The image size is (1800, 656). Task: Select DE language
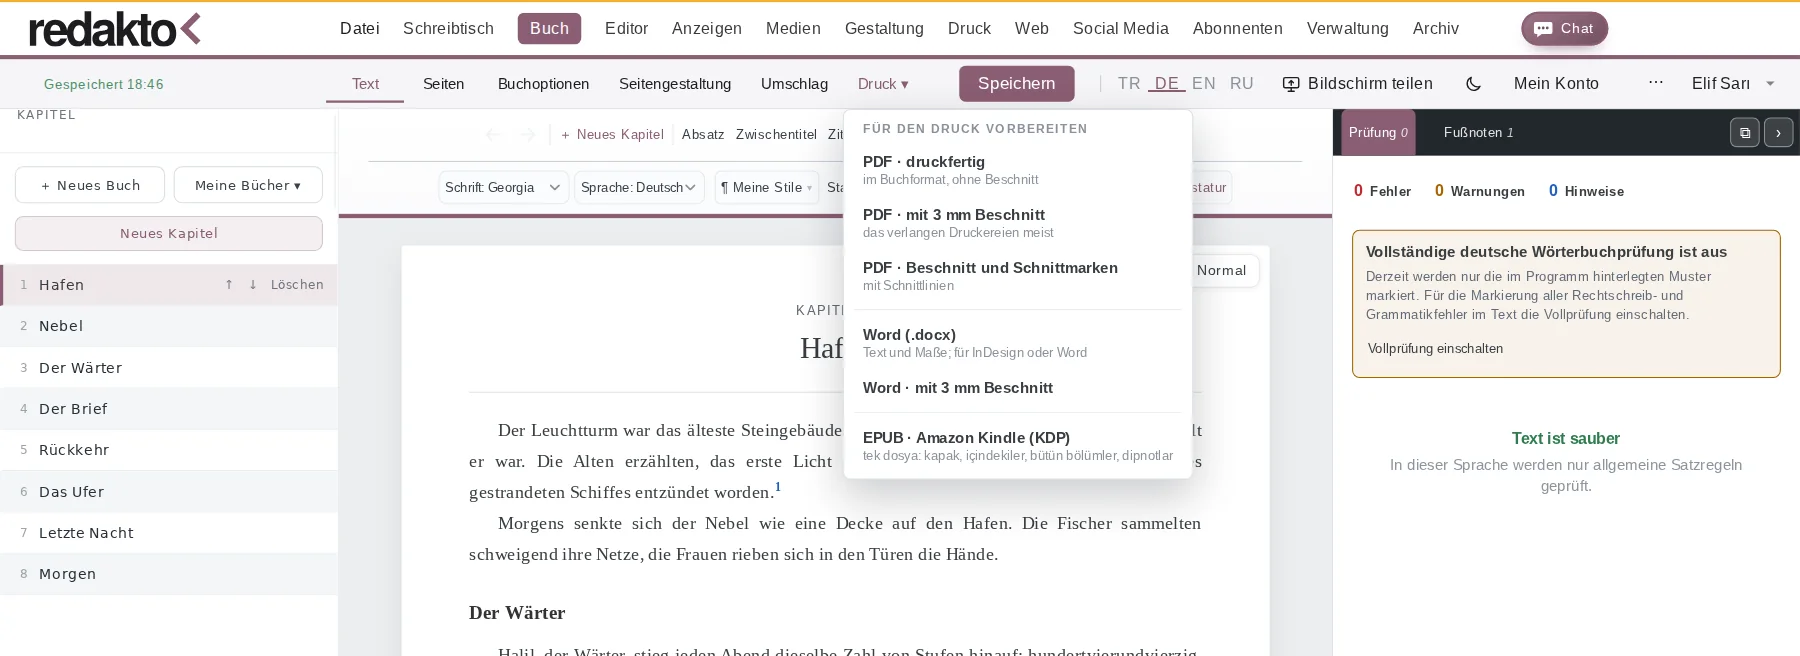[x=1167, y=84]
